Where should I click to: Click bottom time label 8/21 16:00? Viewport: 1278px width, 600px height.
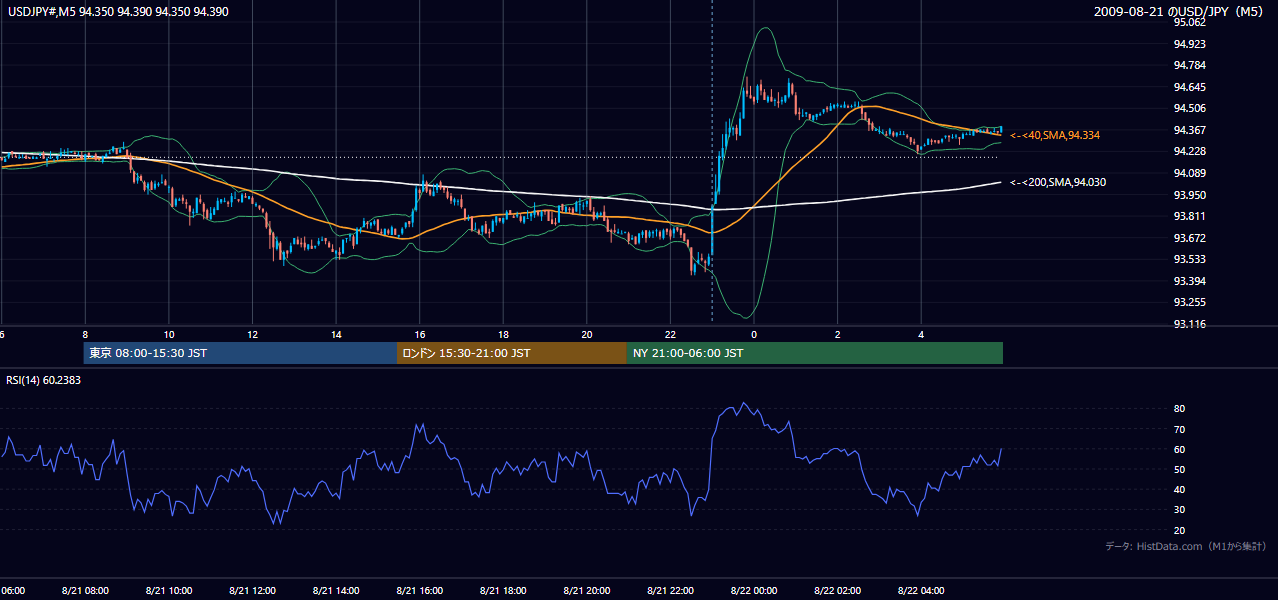click(x=419, y=591)
